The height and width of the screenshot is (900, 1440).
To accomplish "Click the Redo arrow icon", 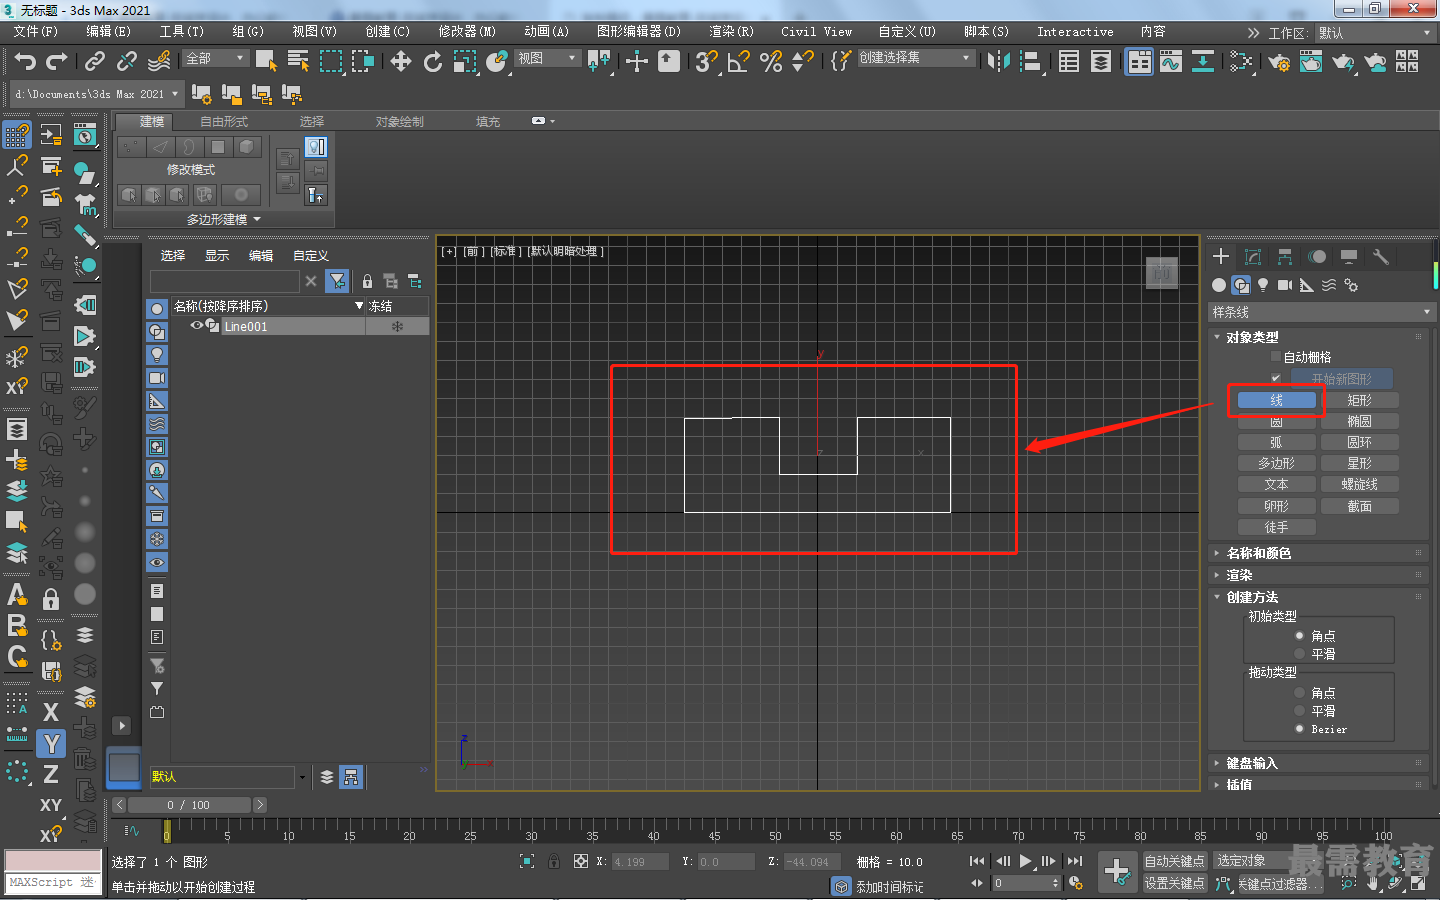I will coord(57,62).
